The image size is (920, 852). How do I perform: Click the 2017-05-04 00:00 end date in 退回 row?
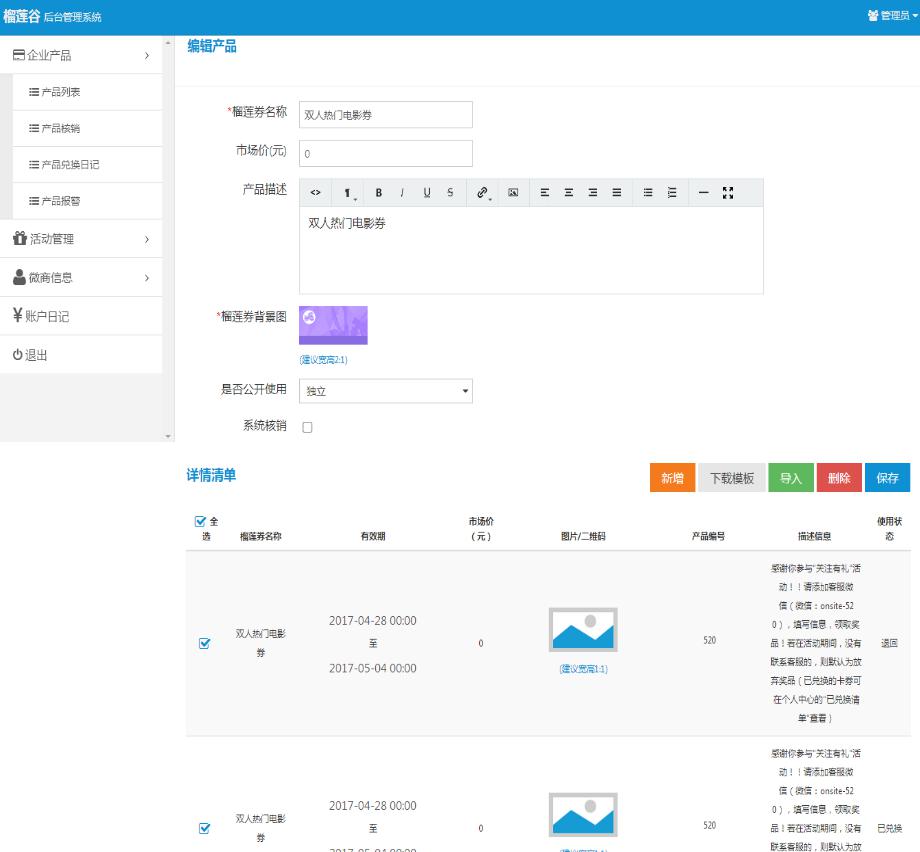pos(373,668)
